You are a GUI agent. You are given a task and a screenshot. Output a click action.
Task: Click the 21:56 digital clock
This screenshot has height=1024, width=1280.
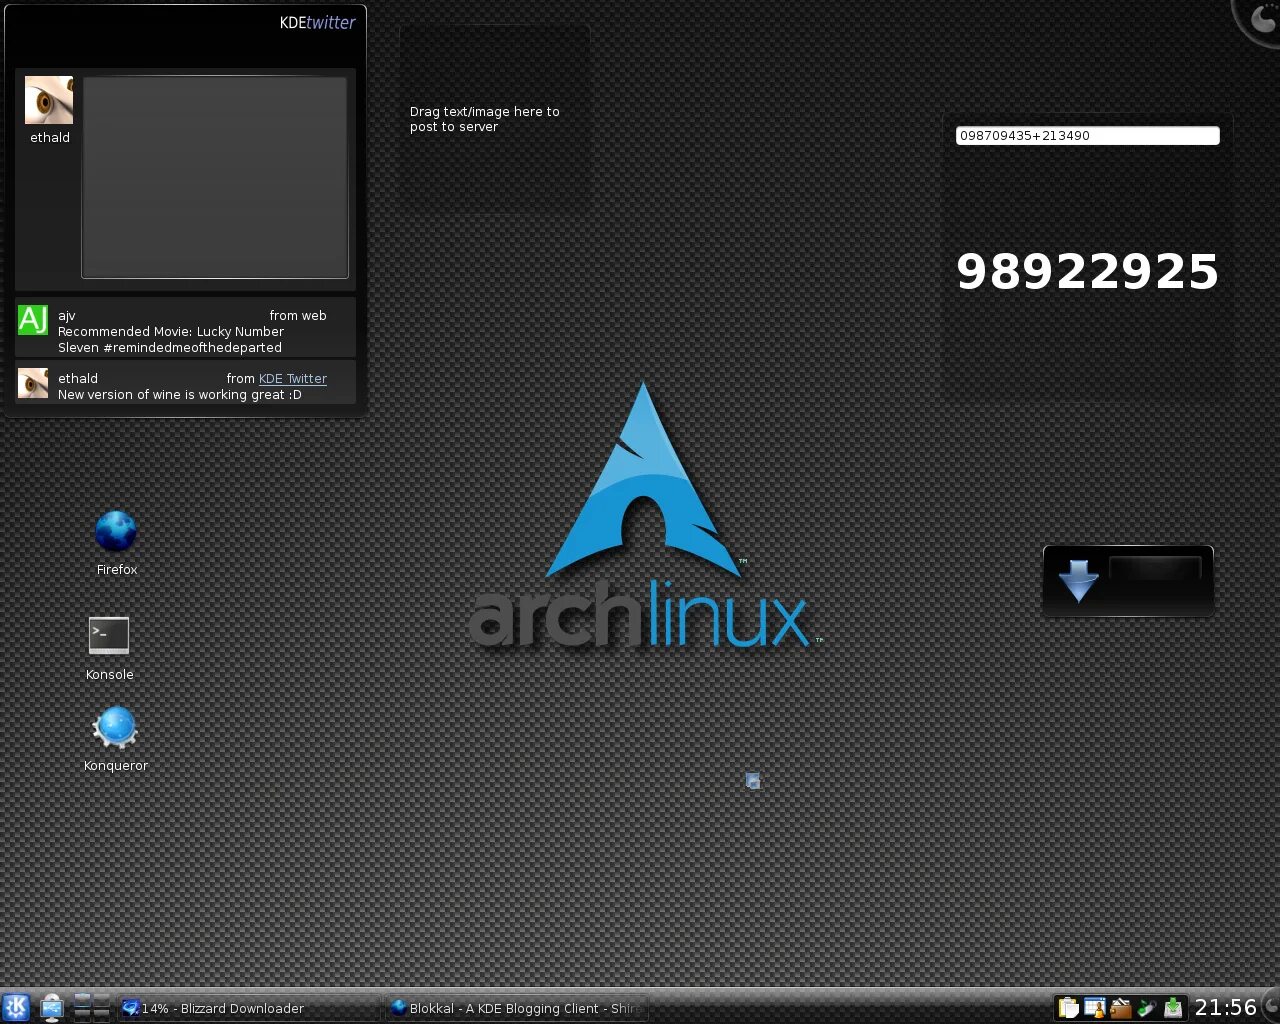tap(1225, 1007)
